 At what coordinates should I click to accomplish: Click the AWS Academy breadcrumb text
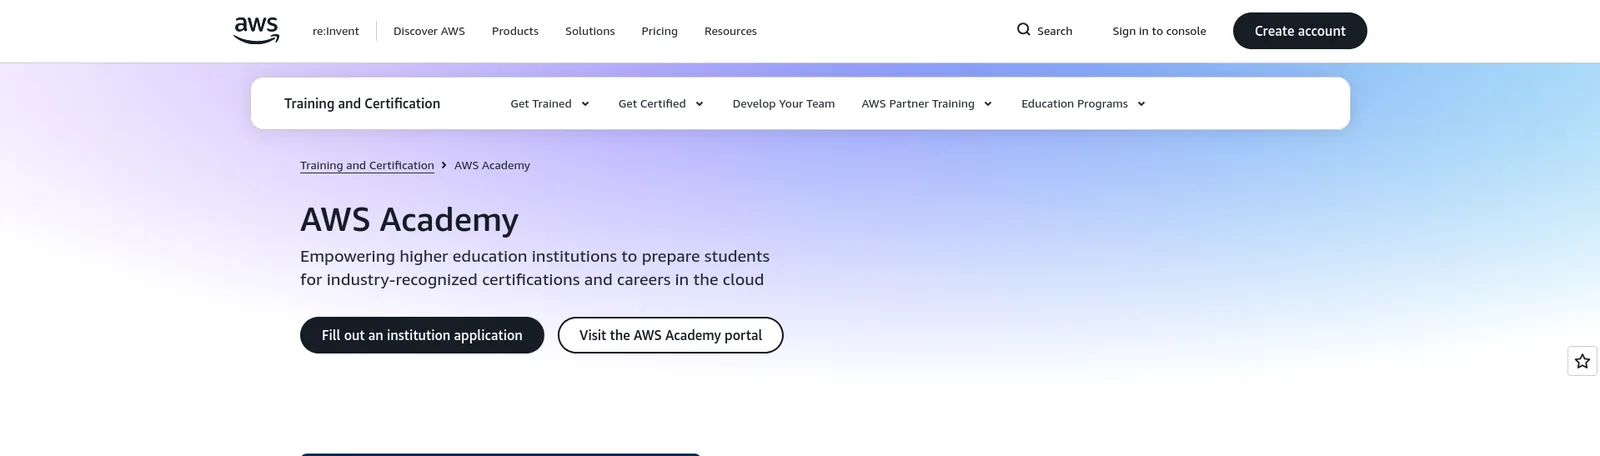point(492,165)
